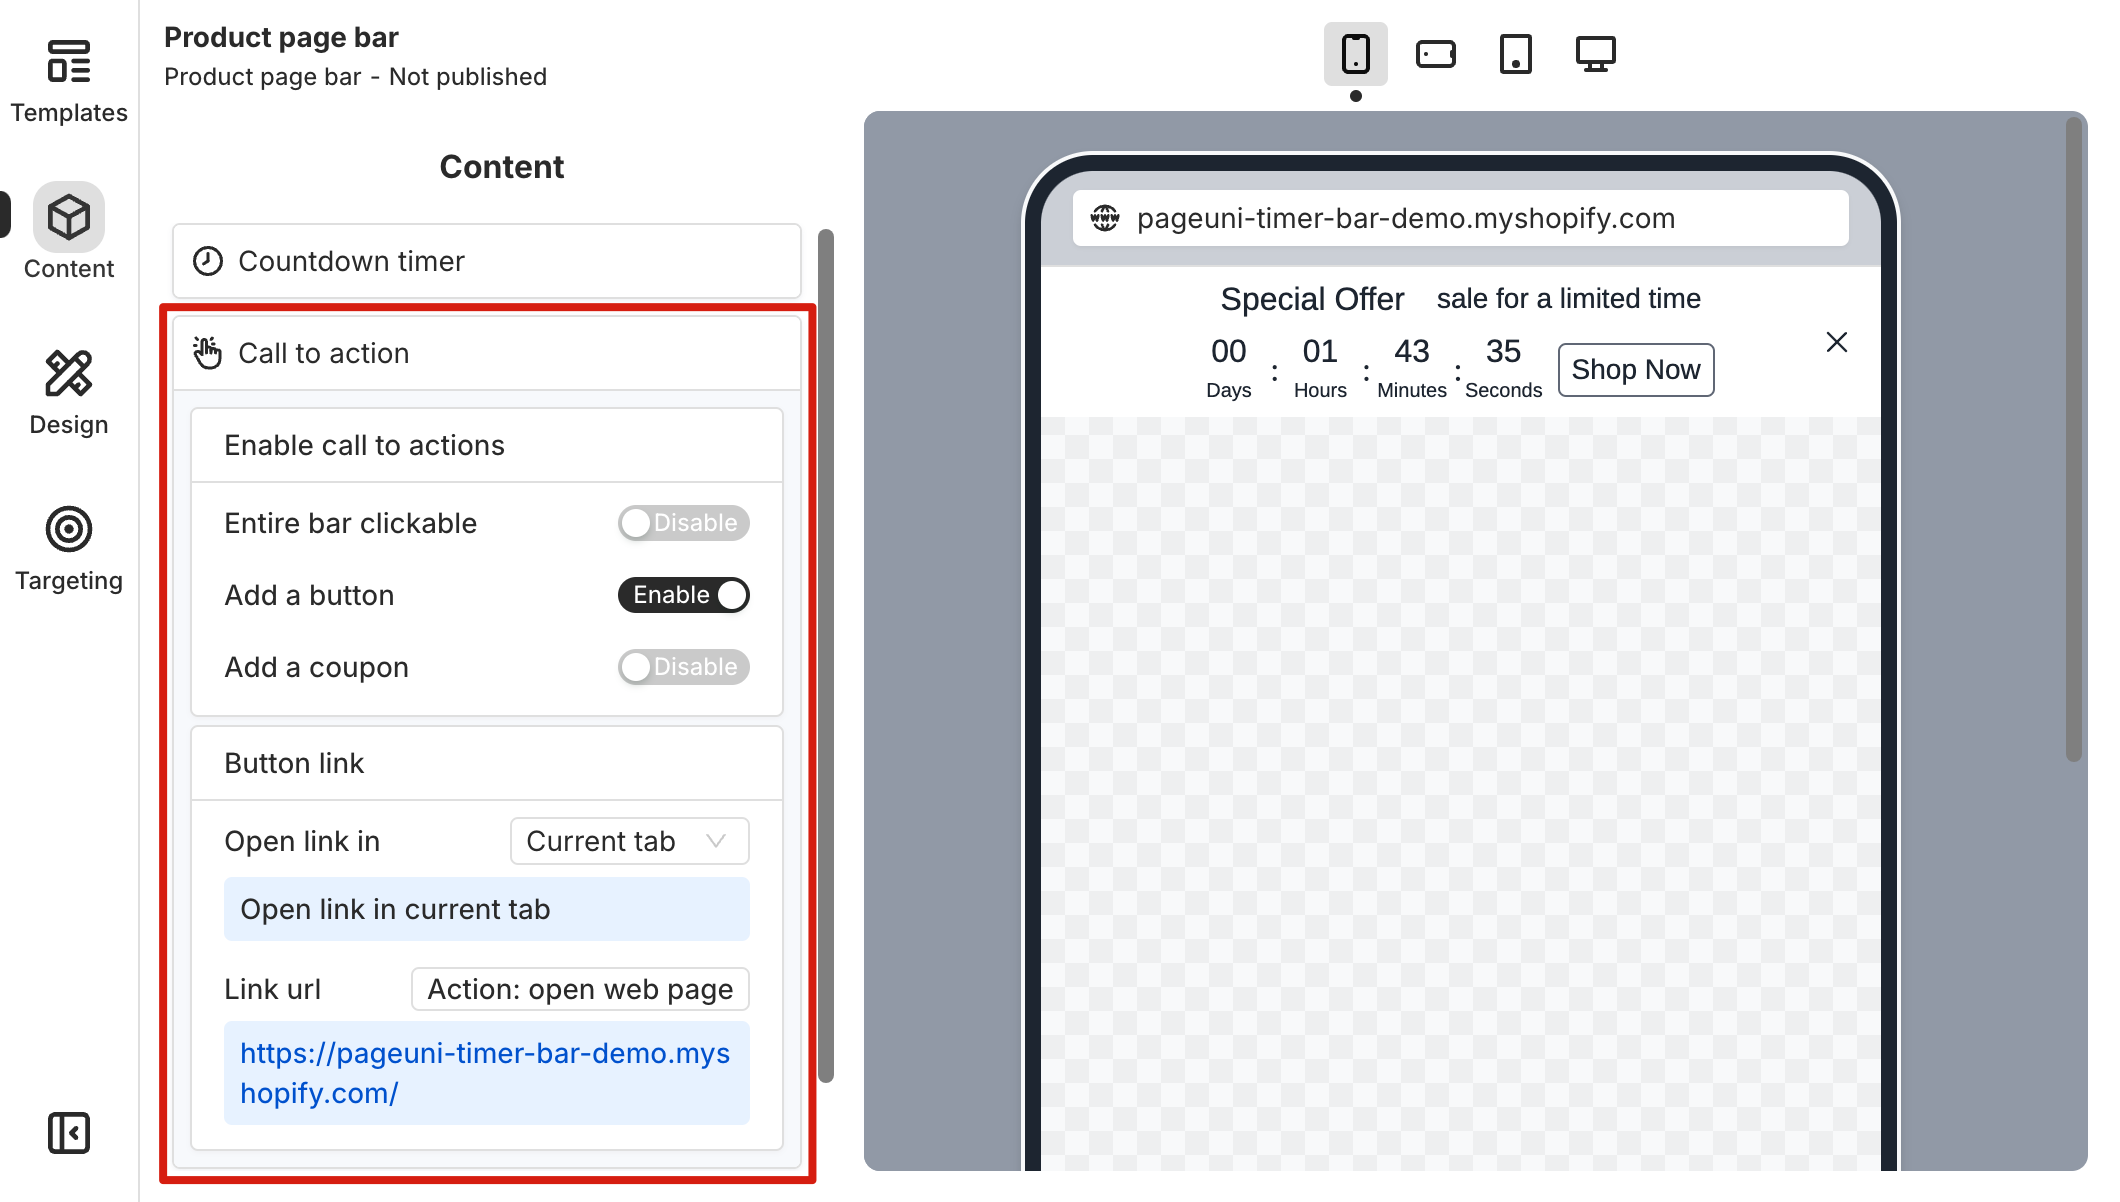Screen dimensions: 2120x1202
Task: Open the Templates sidebar section
Action: pos(69,82)
